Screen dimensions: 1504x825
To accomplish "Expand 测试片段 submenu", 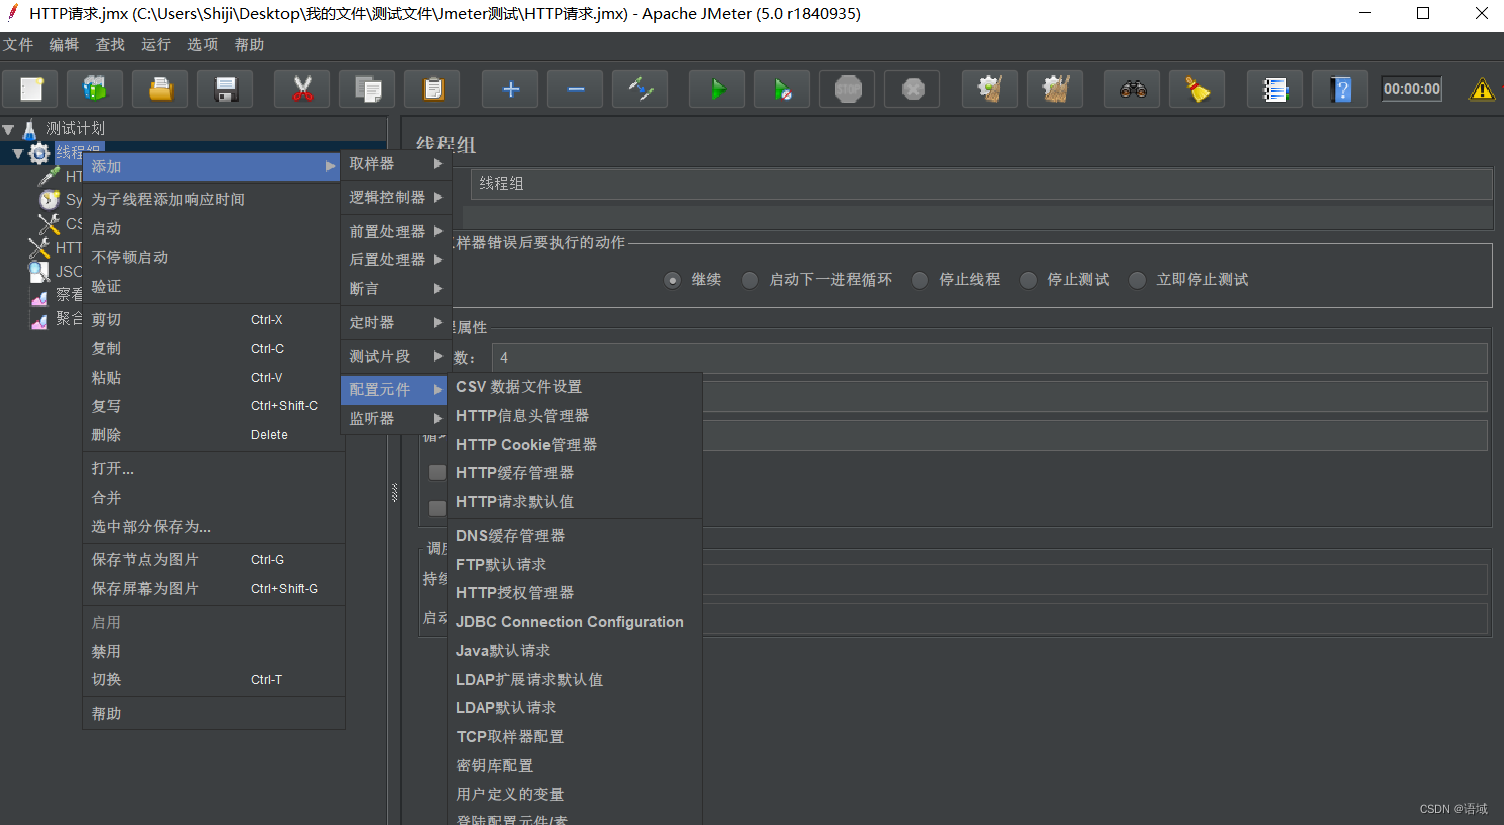I will [x=396, y=356].
